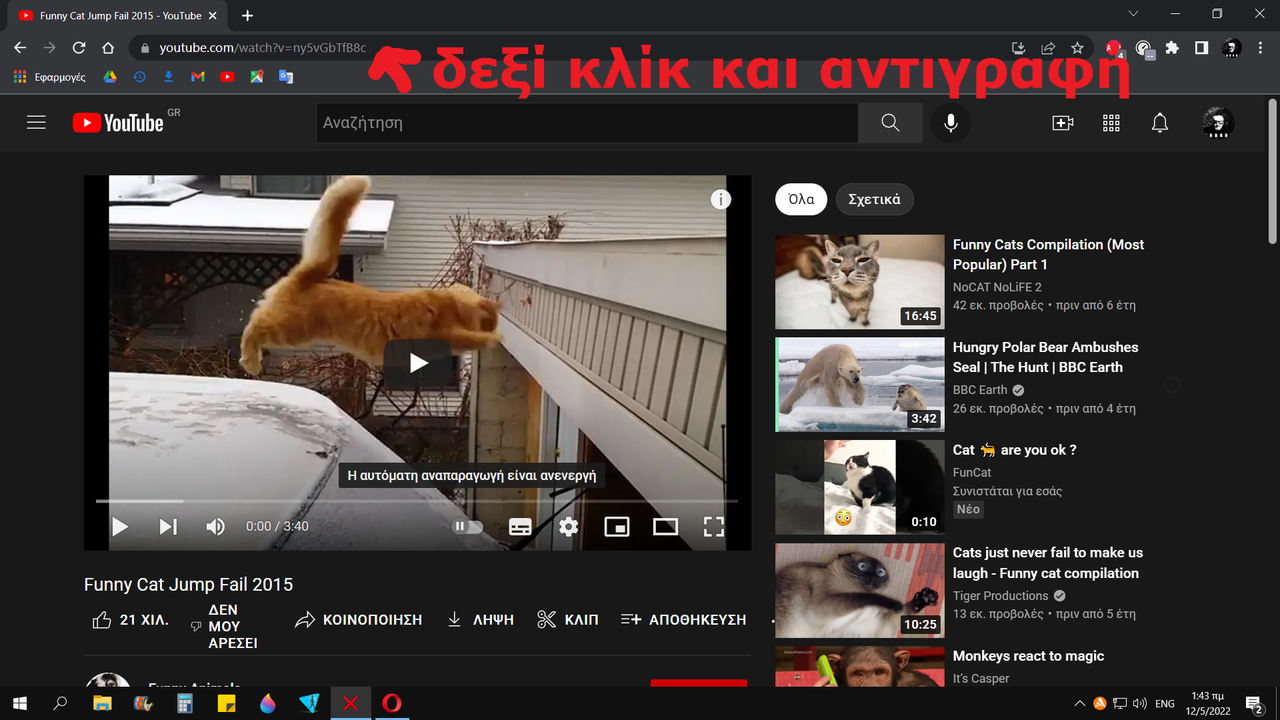
Task: Start voice search with the microphone
Action: pyautogui.click(x=951, y=123)
